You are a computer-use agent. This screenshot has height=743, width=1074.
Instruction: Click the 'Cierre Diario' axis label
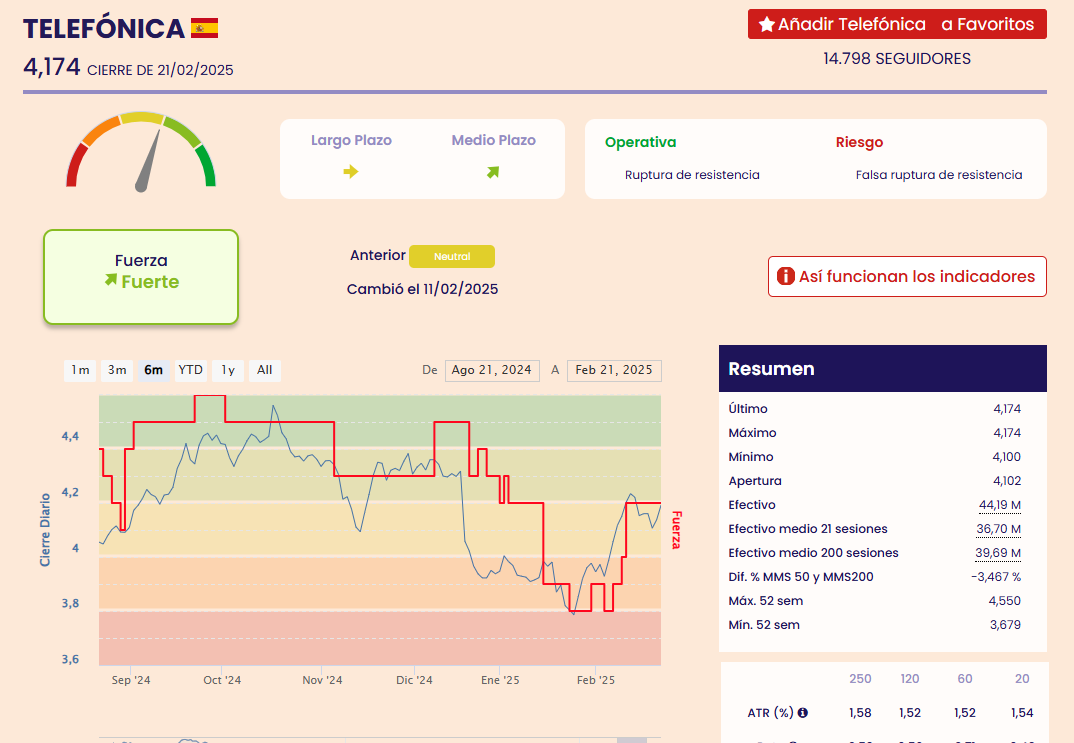pos(45,530)
